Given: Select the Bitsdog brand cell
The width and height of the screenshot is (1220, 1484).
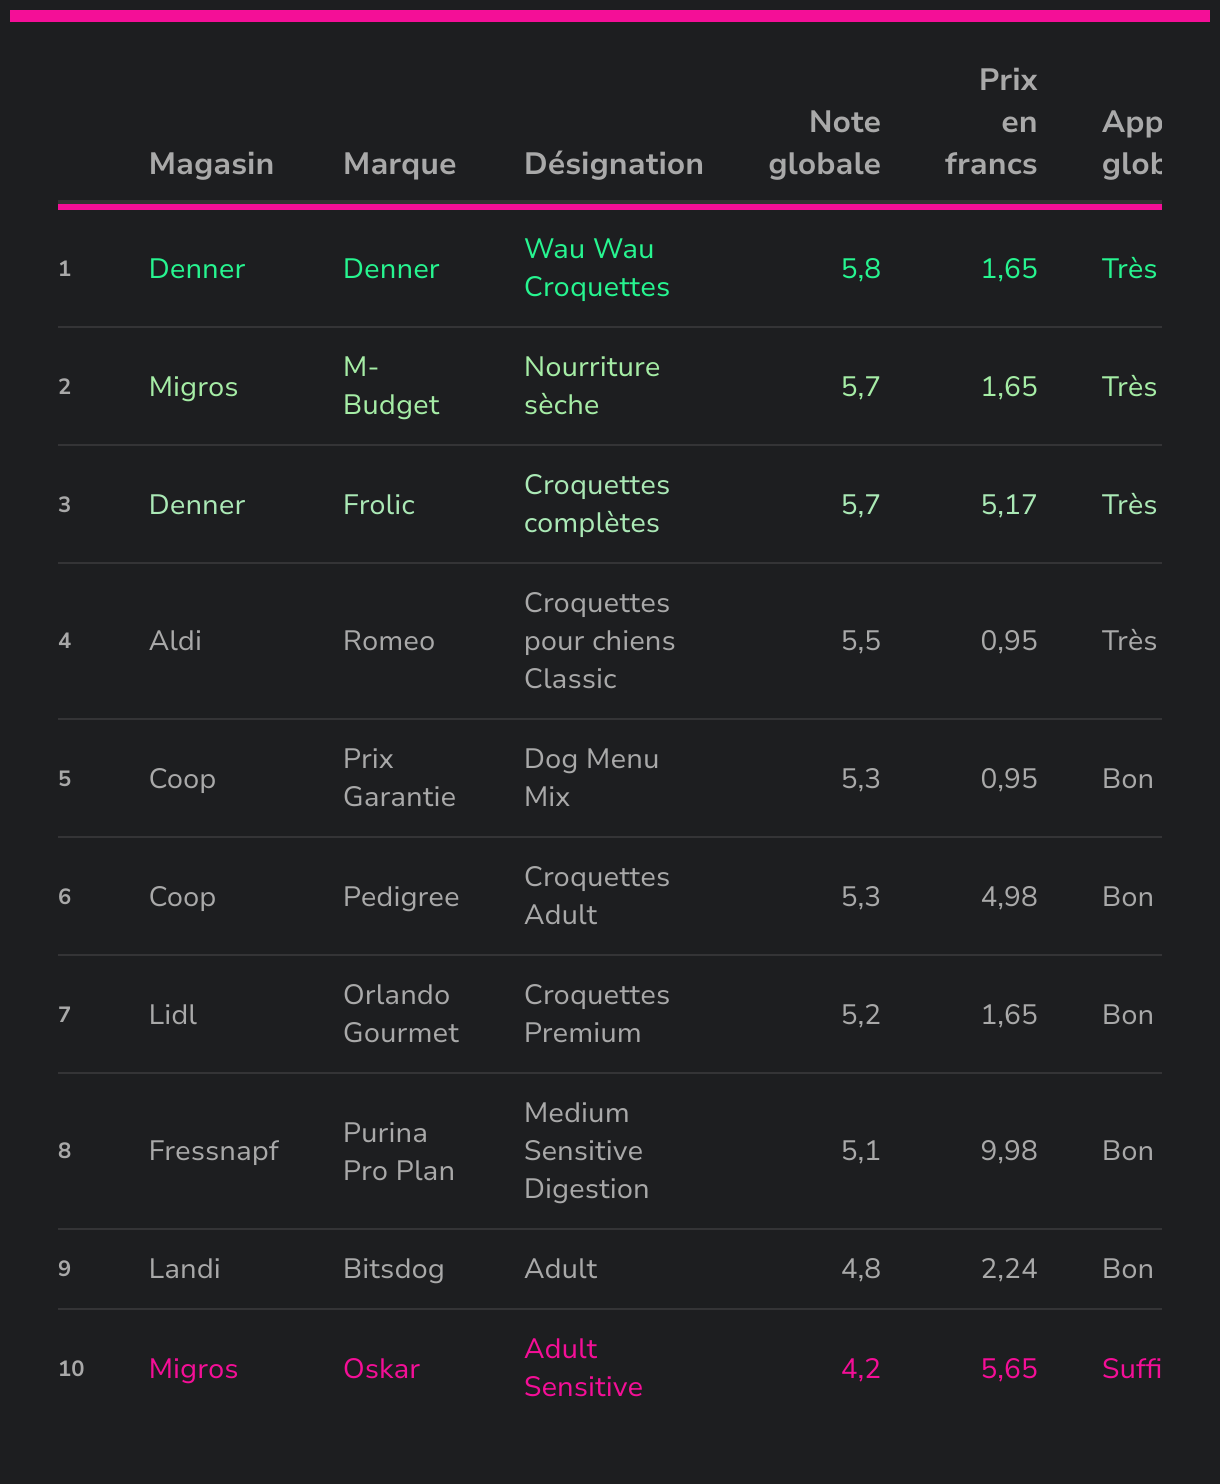Looking at the screenshot, I should click(x=393, y=1269).
